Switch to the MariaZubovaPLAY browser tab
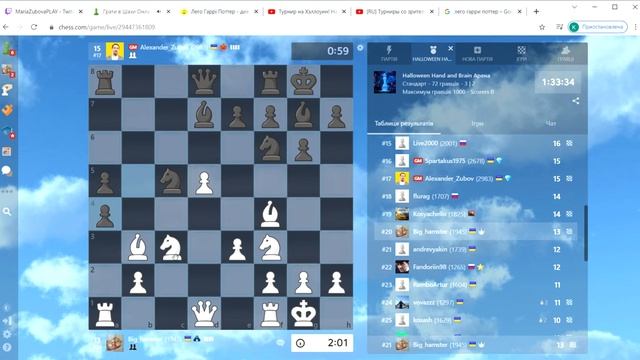Screen dimensions: 640x360 pyautogui.click(x=44, y=12)
